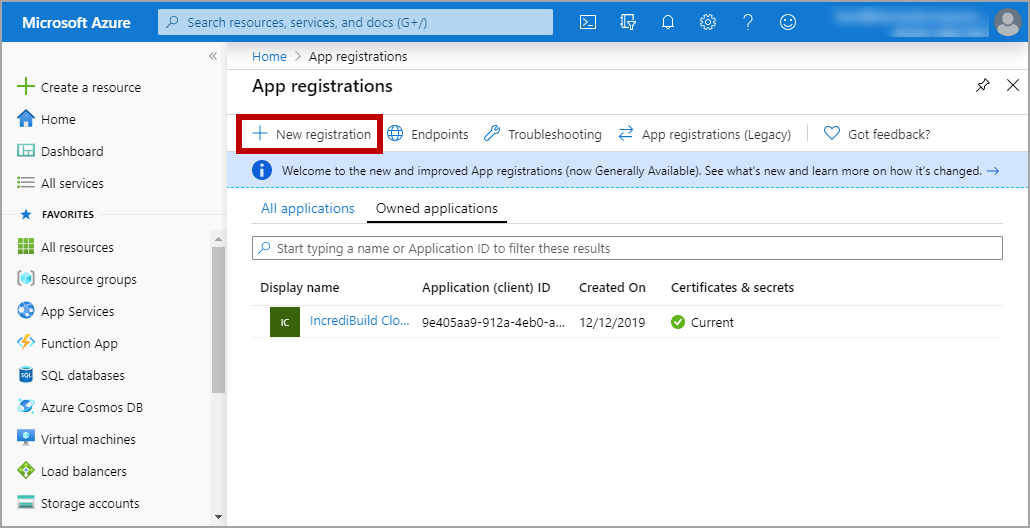Open the IncrediBuild Clo... application link

(359, 321)
